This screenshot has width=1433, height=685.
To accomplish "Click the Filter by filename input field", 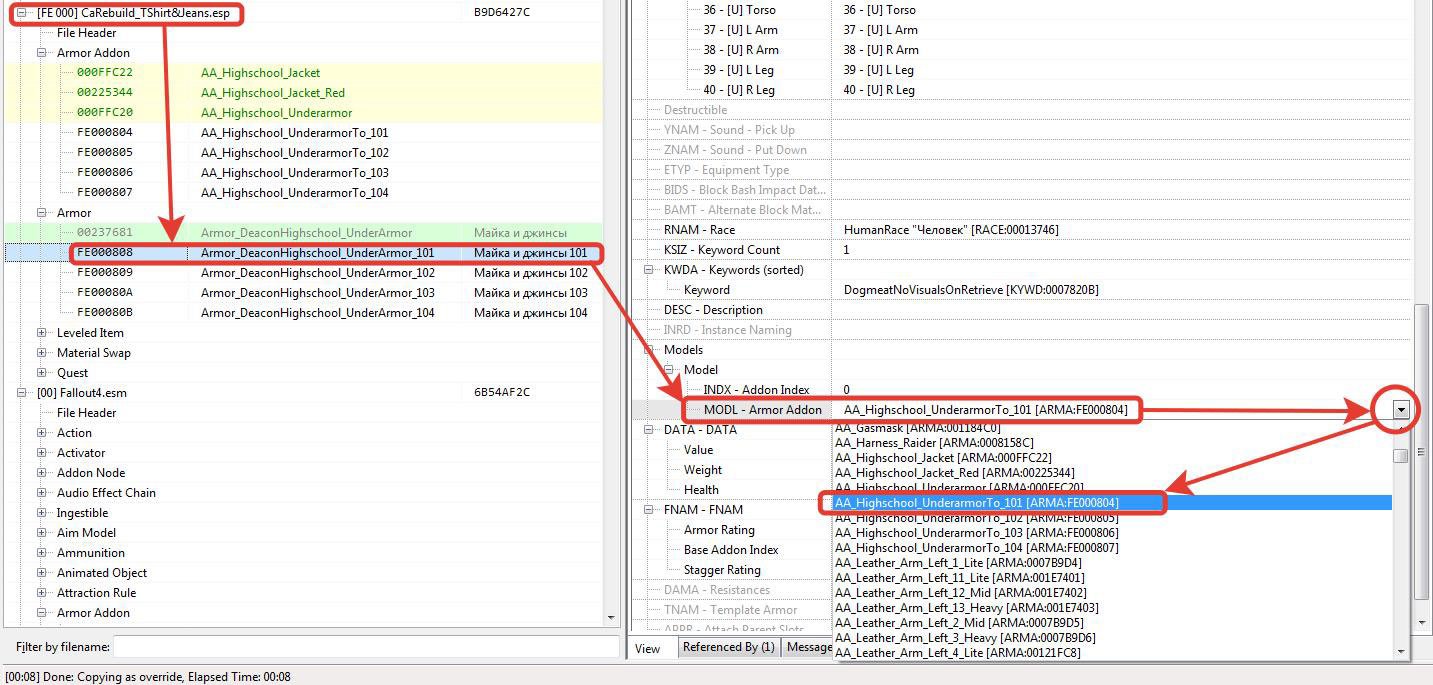I will 365,647.
